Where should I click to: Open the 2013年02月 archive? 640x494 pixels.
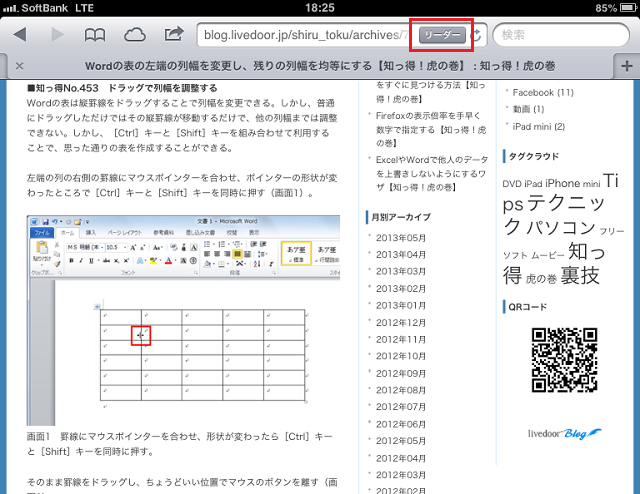[400, 289]
